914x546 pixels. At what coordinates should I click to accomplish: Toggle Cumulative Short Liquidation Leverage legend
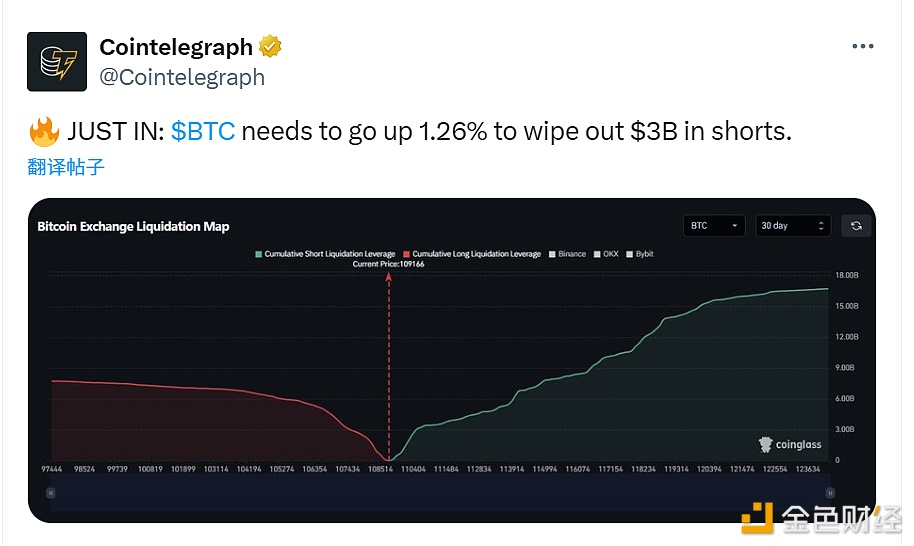click(x=325, y=254)
